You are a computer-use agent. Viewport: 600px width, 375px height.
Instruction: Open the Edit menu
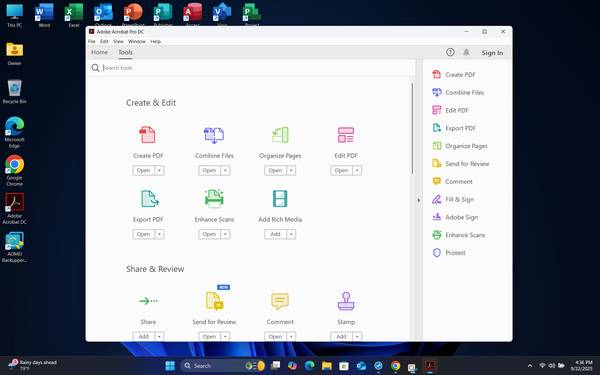point(104,41)
